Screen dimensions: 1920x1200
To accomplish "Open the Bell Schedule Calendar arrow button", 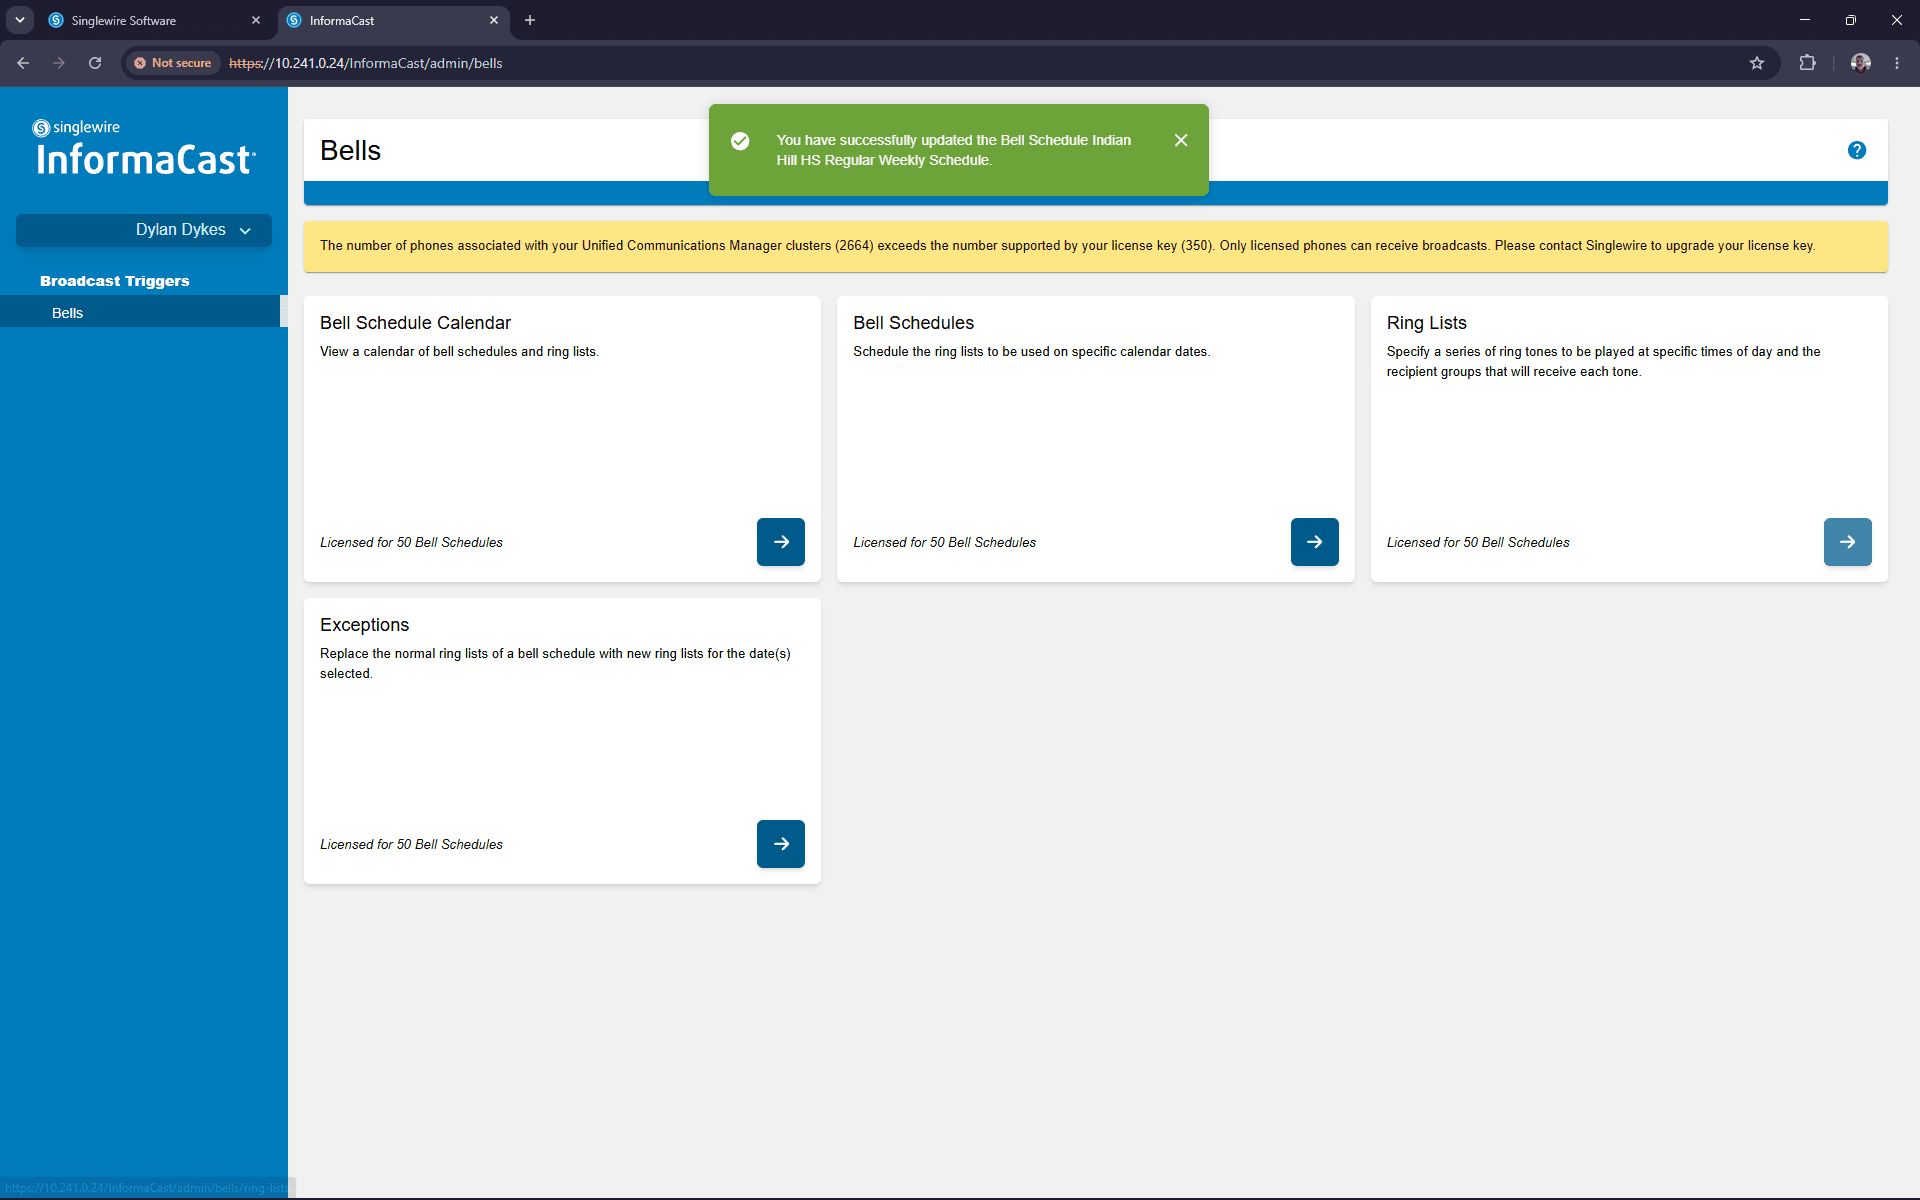I will tap(780, 542).
